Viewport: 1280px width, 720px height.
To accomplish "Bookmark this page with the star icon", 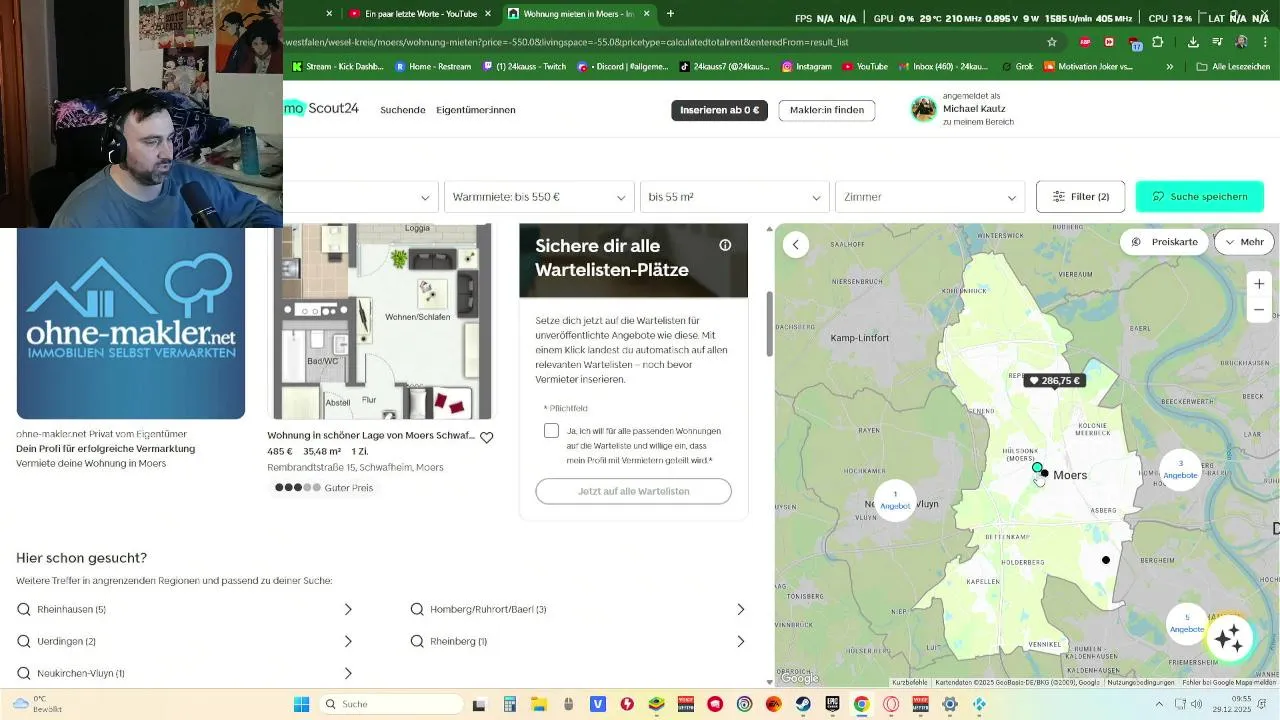I will tap(1052, 42).
